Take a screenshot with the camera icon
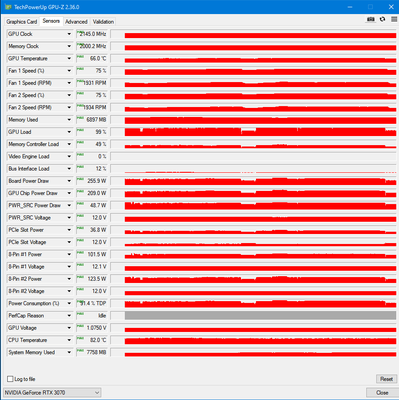The width and height of the screenshot is (399, 400). [371, 19]
